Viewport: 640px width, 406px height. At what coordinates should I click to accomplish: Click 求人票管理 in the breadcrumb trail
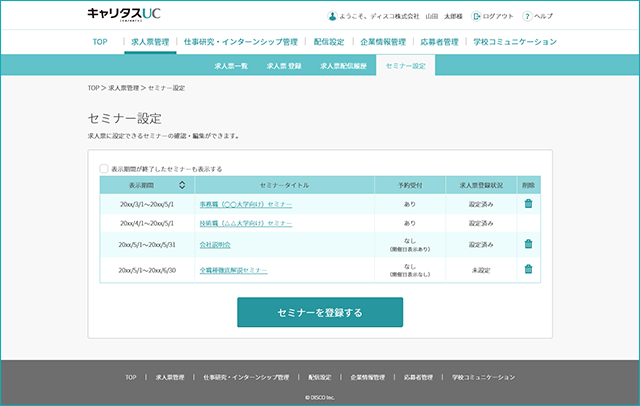tap(124, 88)
